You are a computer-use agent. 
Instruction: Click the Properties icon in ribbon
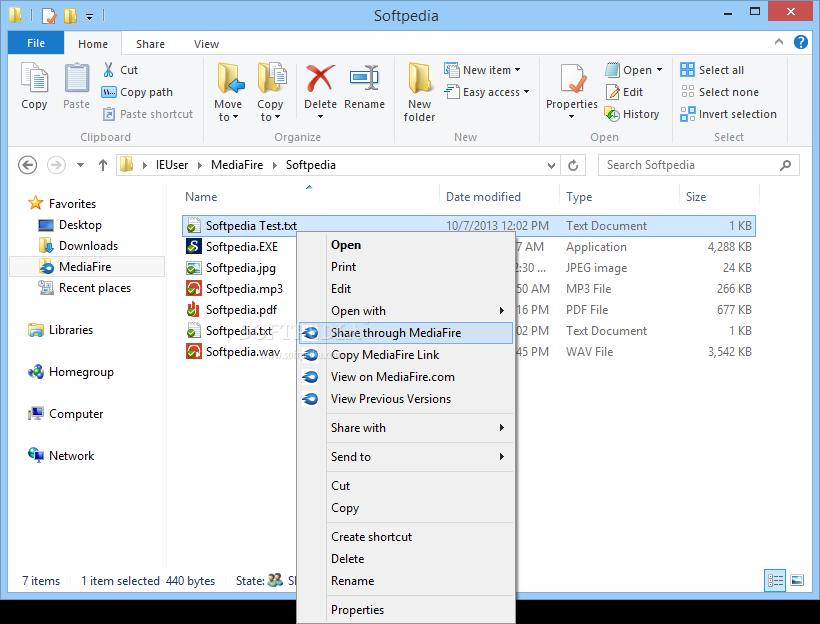572,78
